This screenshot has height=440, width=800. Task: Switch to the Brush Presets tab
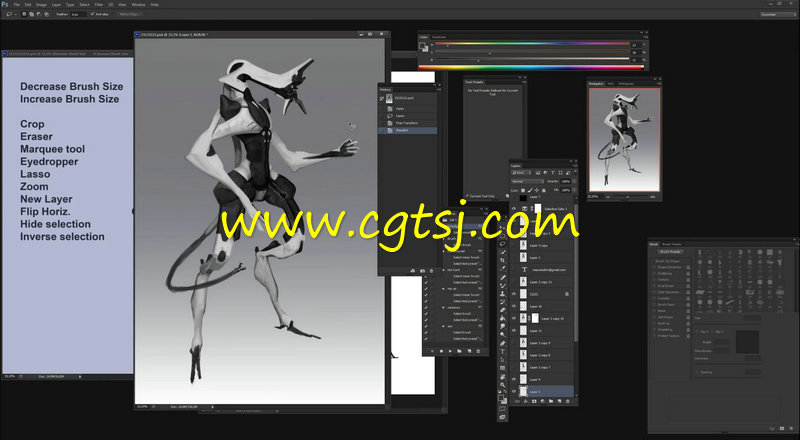(672, 244)
